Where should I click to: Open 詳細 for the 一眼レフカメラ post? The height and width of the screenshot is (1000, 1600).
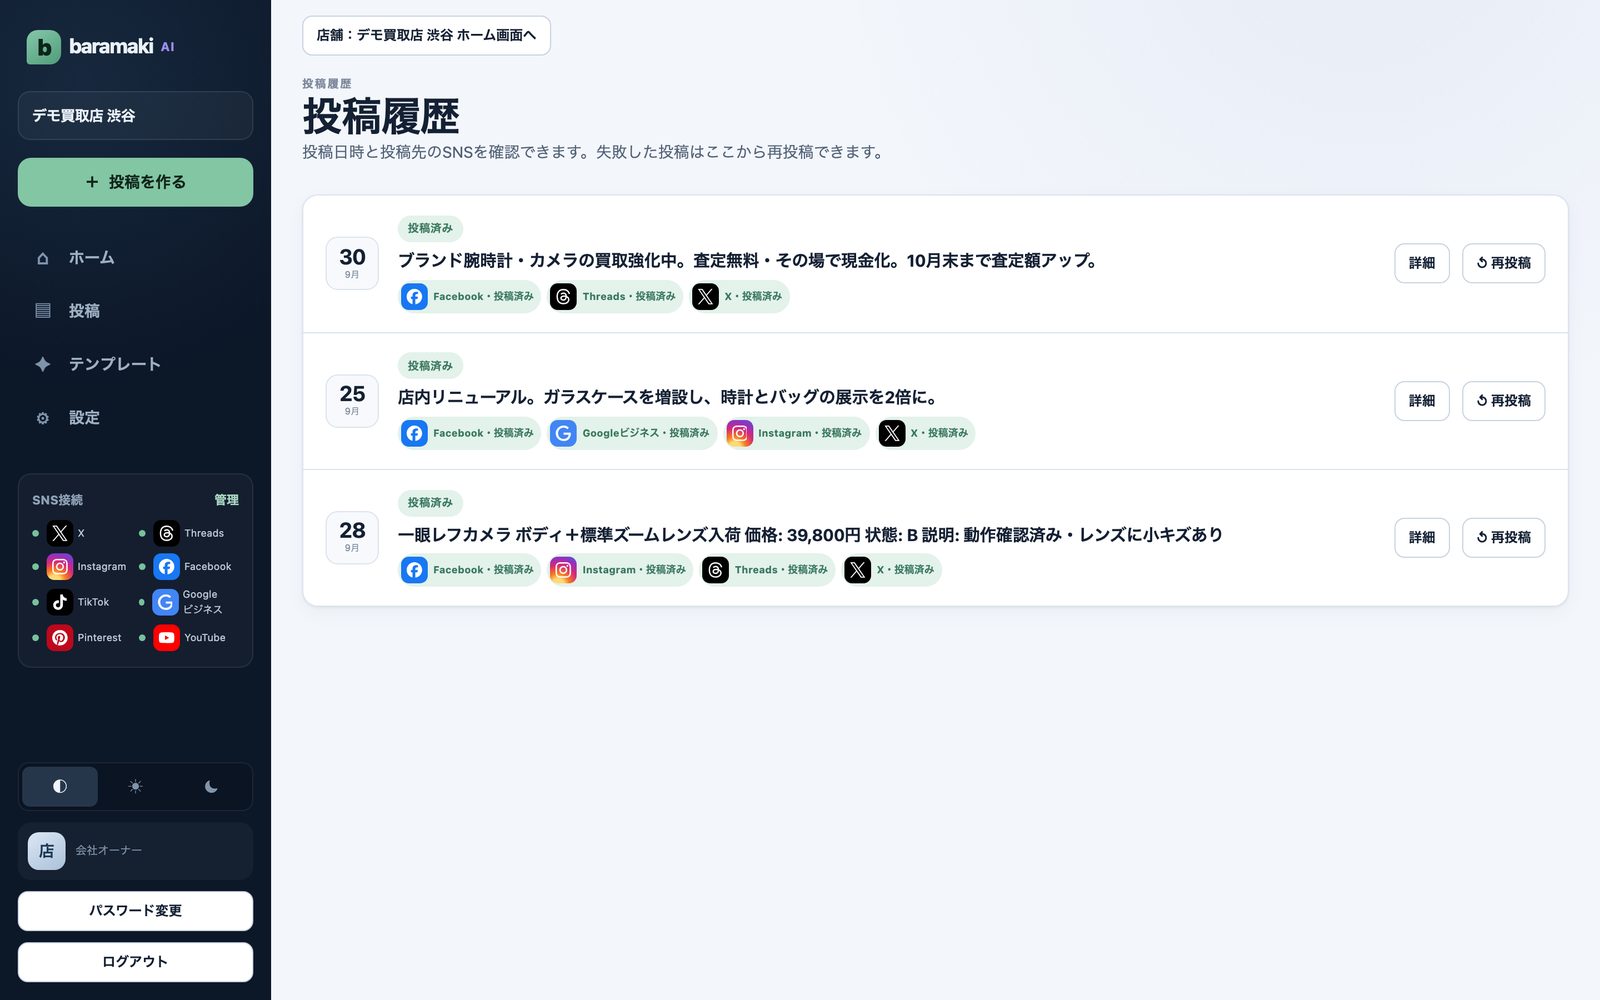click(1421, 538)
